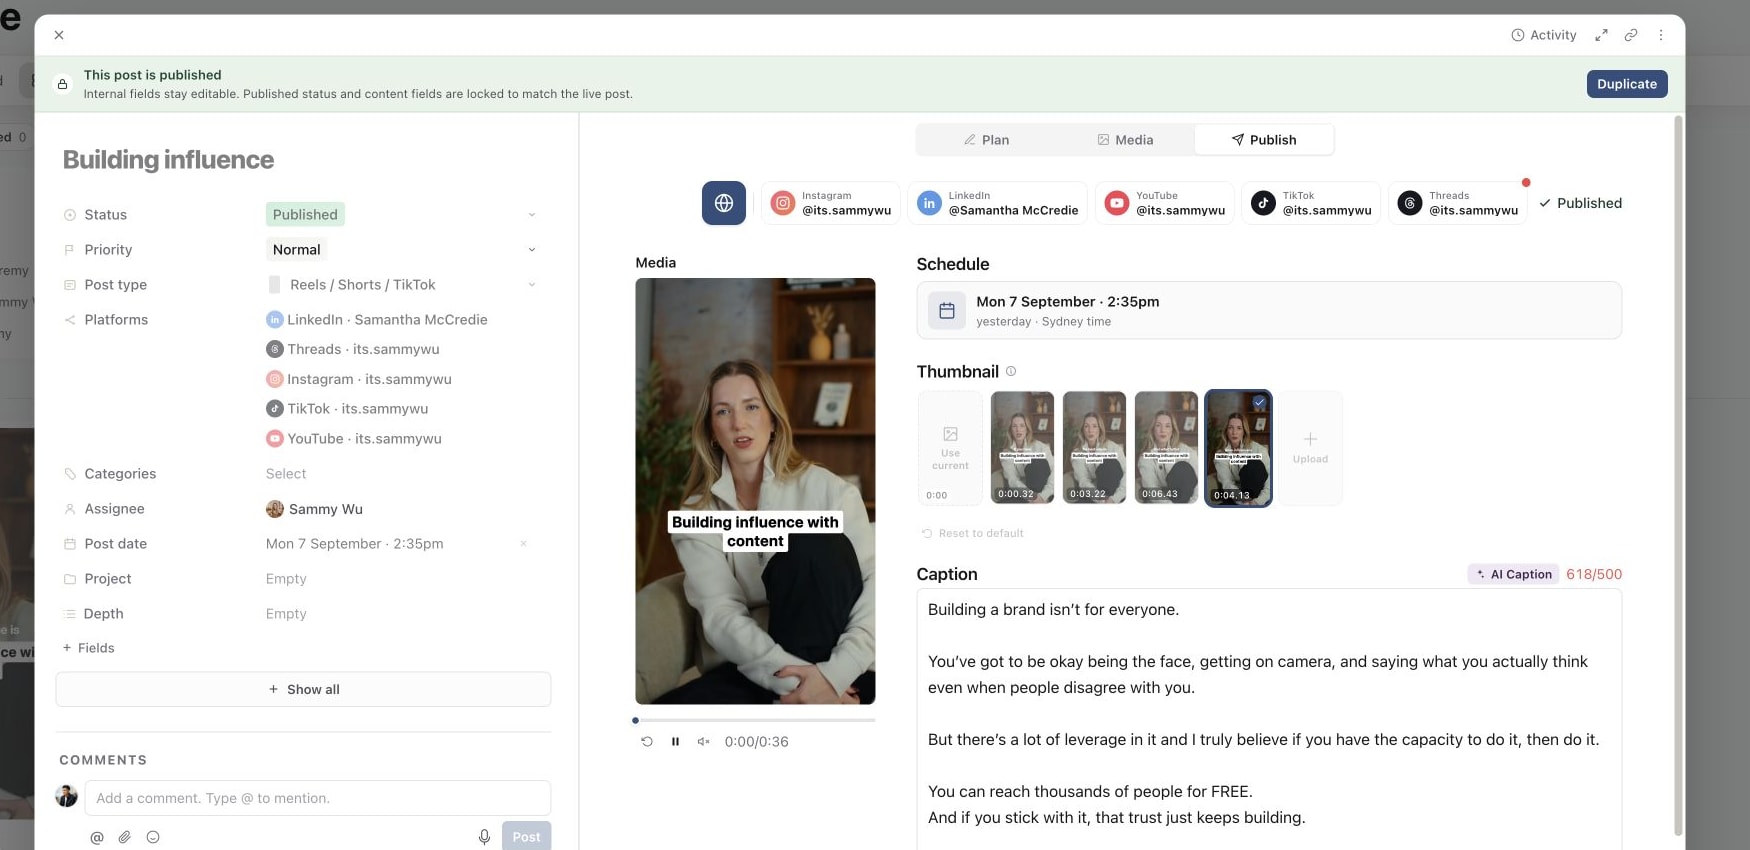Close the post detail panel
This screenshot has width=1750, height=850.
pyautogui.click(x=59, y=35)
